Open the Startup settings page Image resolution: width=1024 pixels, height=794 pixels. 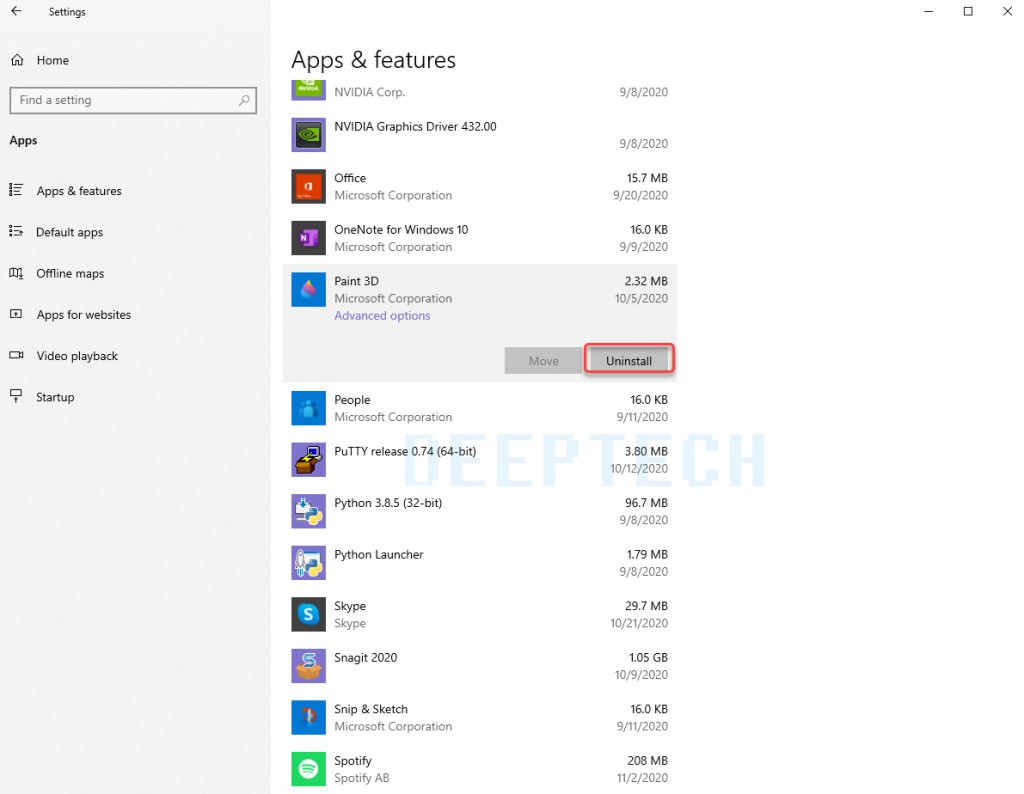click(x=55, y=397)
